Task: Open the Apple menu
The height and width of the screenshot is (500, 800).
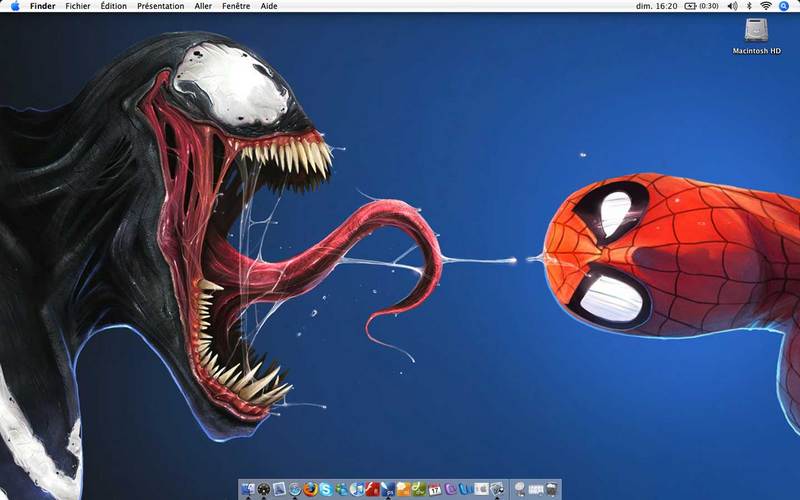Action: point(15,6)
